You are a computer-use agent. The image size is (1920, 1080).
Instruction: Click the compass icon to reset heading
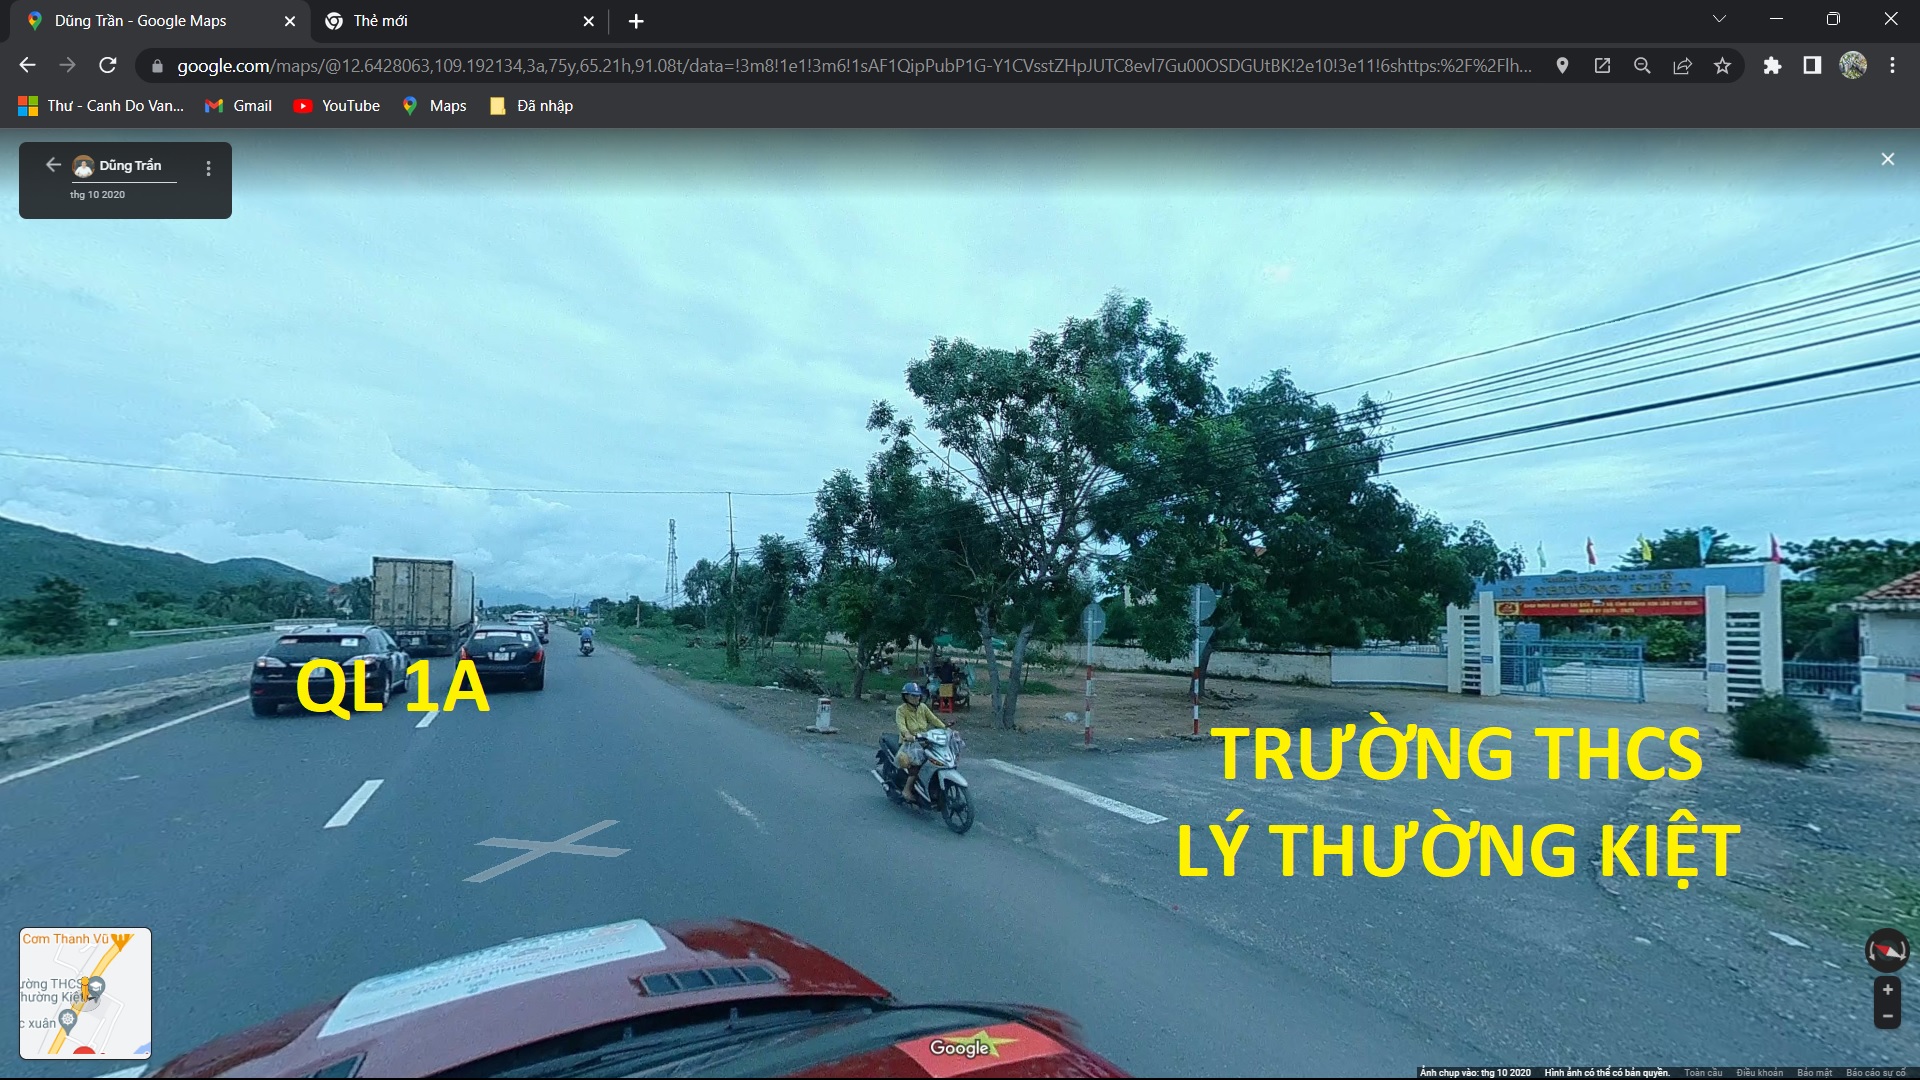pos(1887,950)
